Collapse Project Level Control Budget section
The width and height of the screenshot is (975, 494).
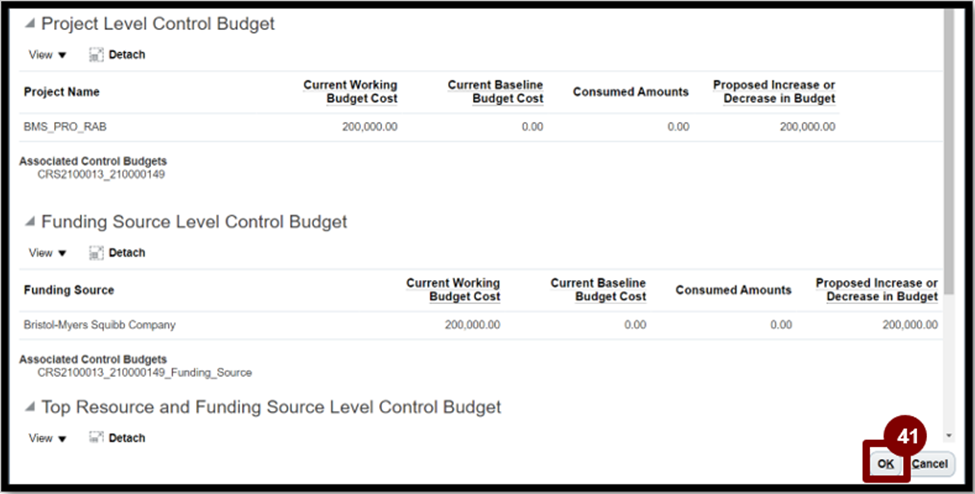(x=29, y=24)
